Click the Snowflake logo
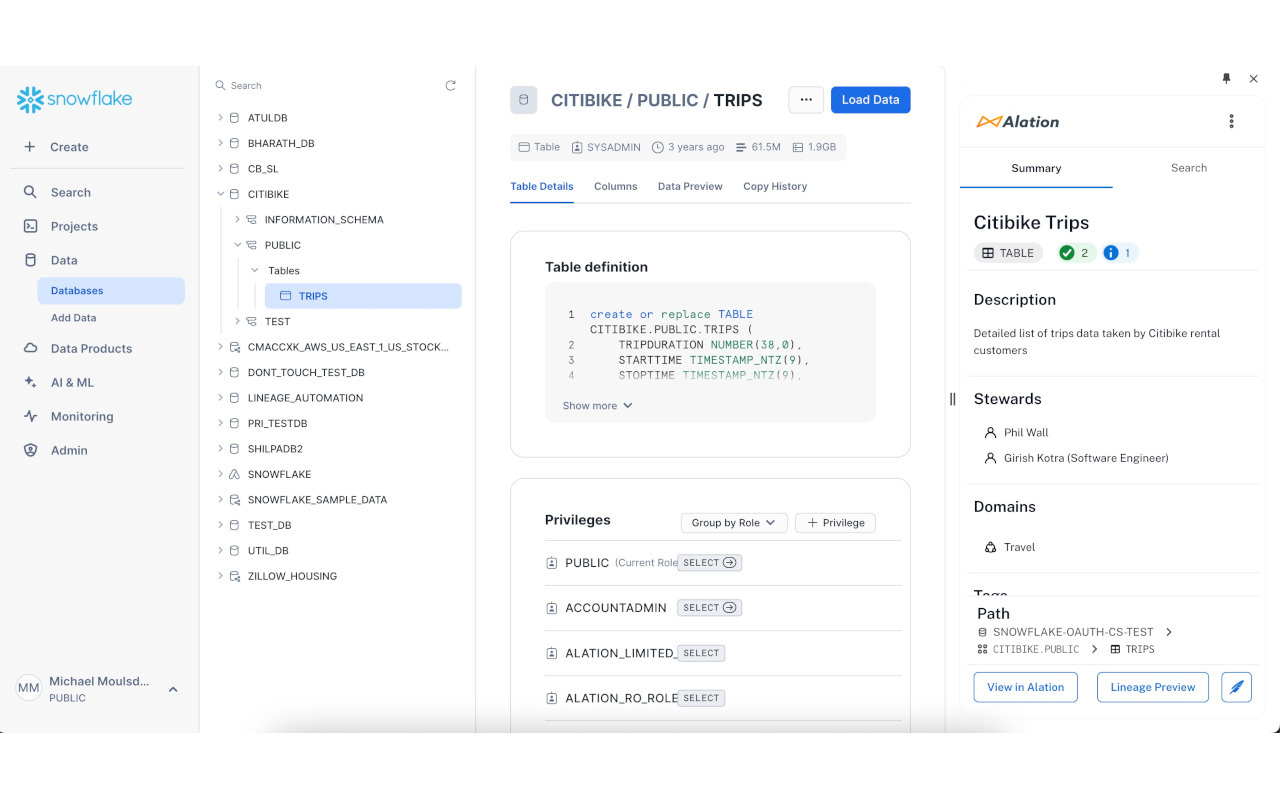The image size is (1280, 800). click(x=75, y=99)
